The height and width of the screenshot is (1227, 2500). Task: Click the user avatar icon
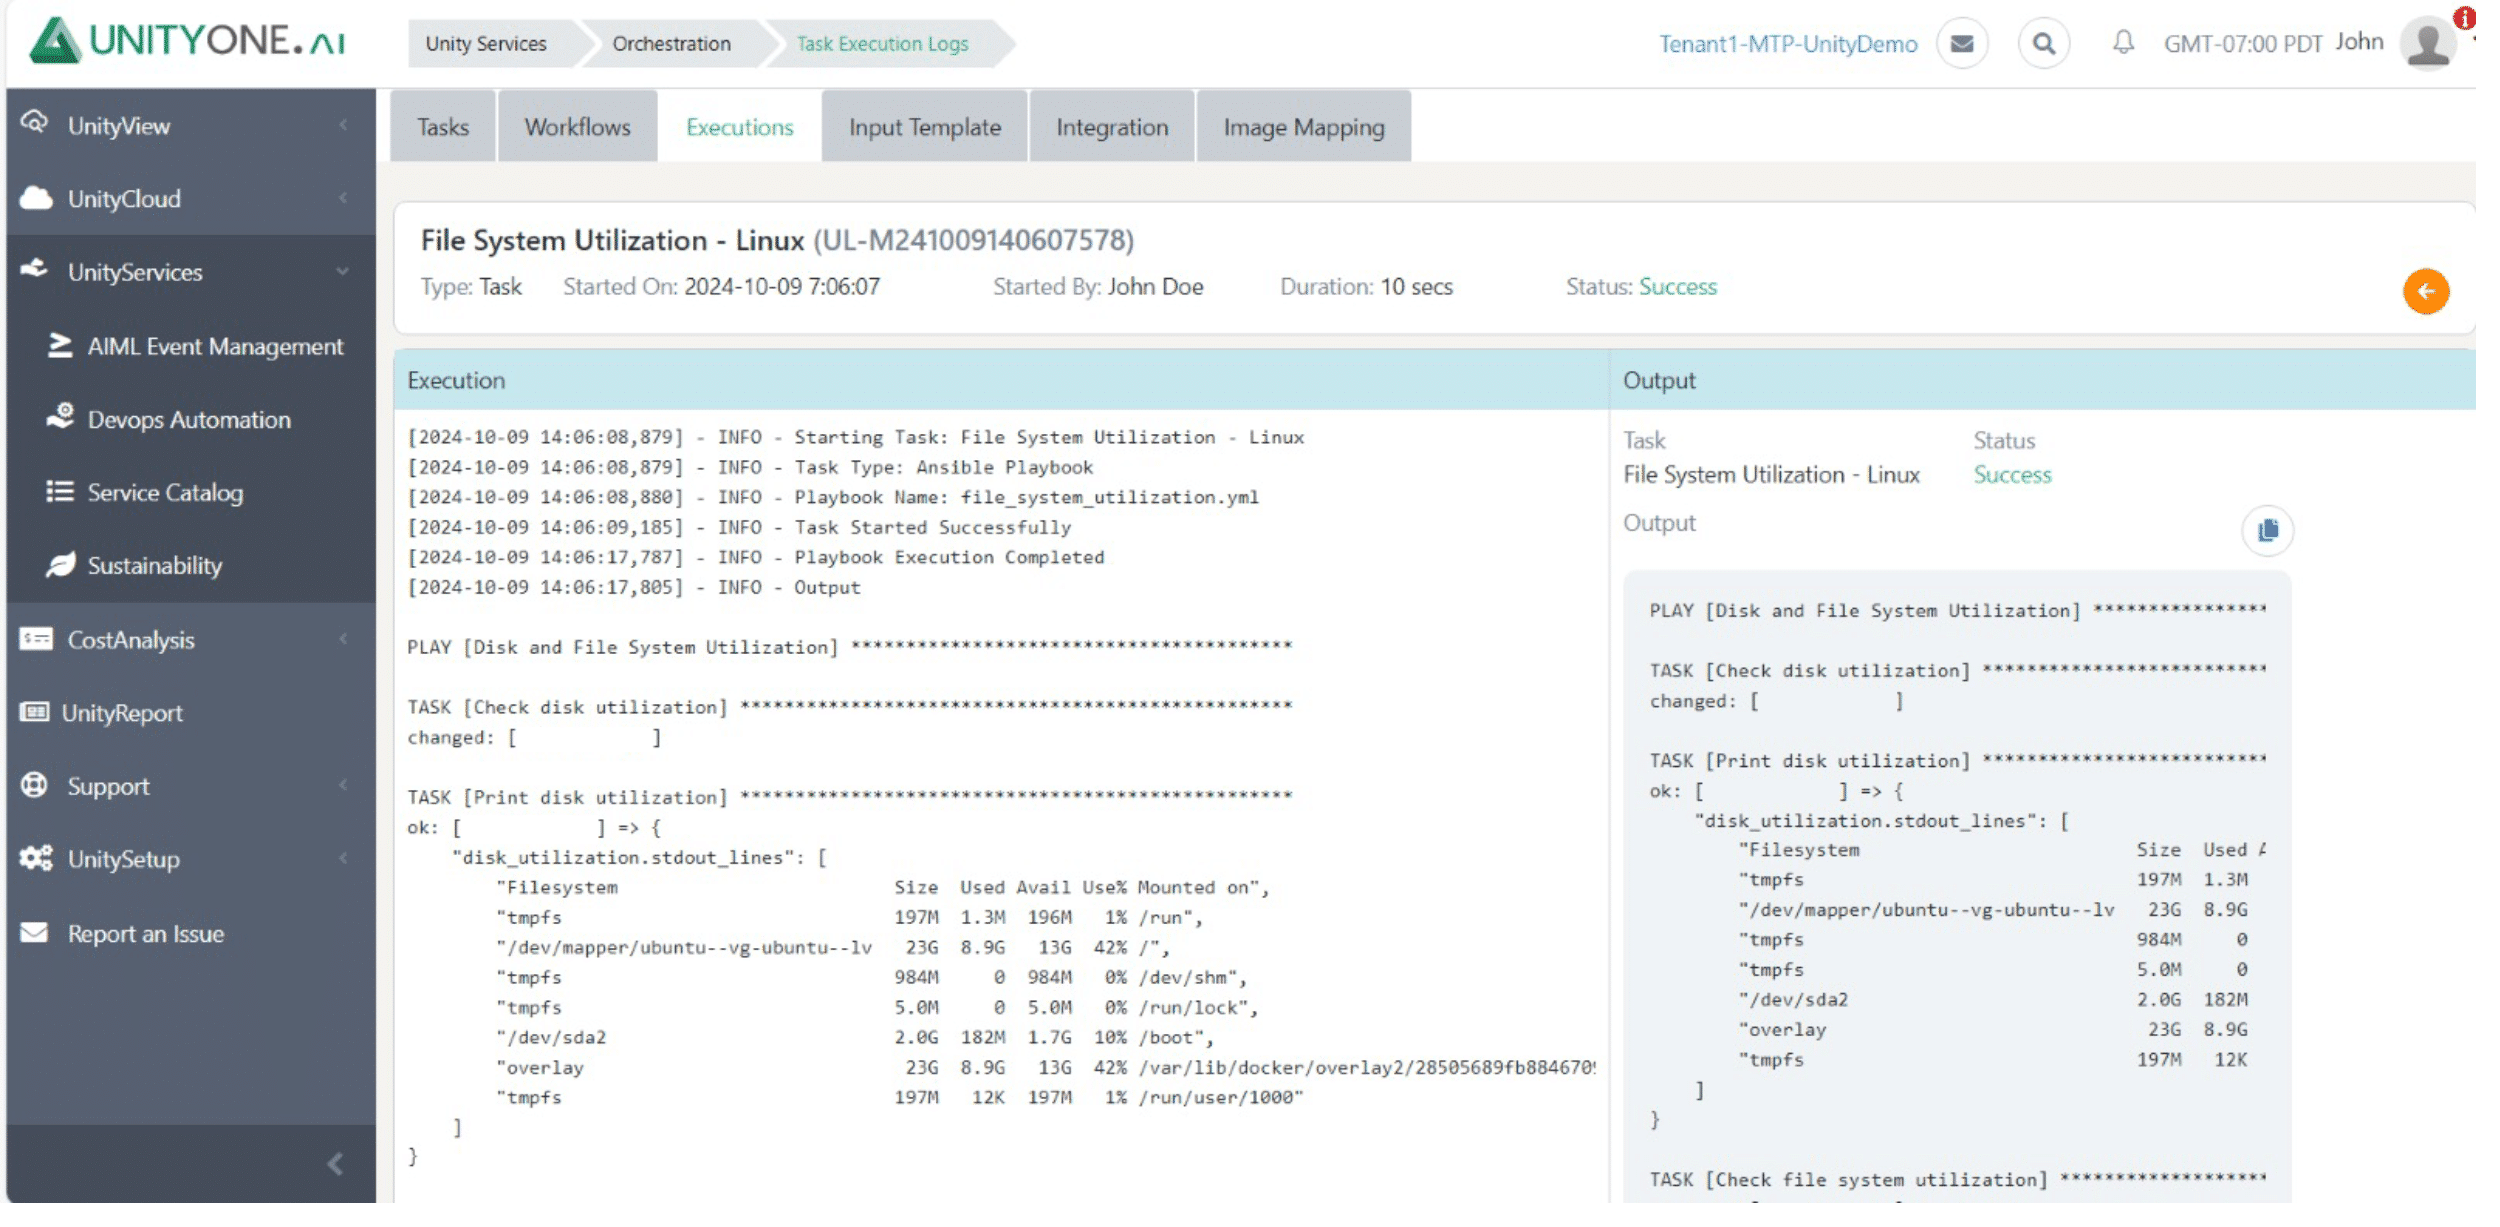pos(2428,43)
